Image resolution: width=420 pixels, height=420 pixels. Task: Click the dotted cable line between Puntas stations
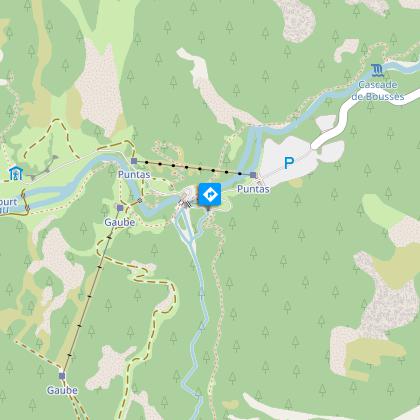click(193, 168)
